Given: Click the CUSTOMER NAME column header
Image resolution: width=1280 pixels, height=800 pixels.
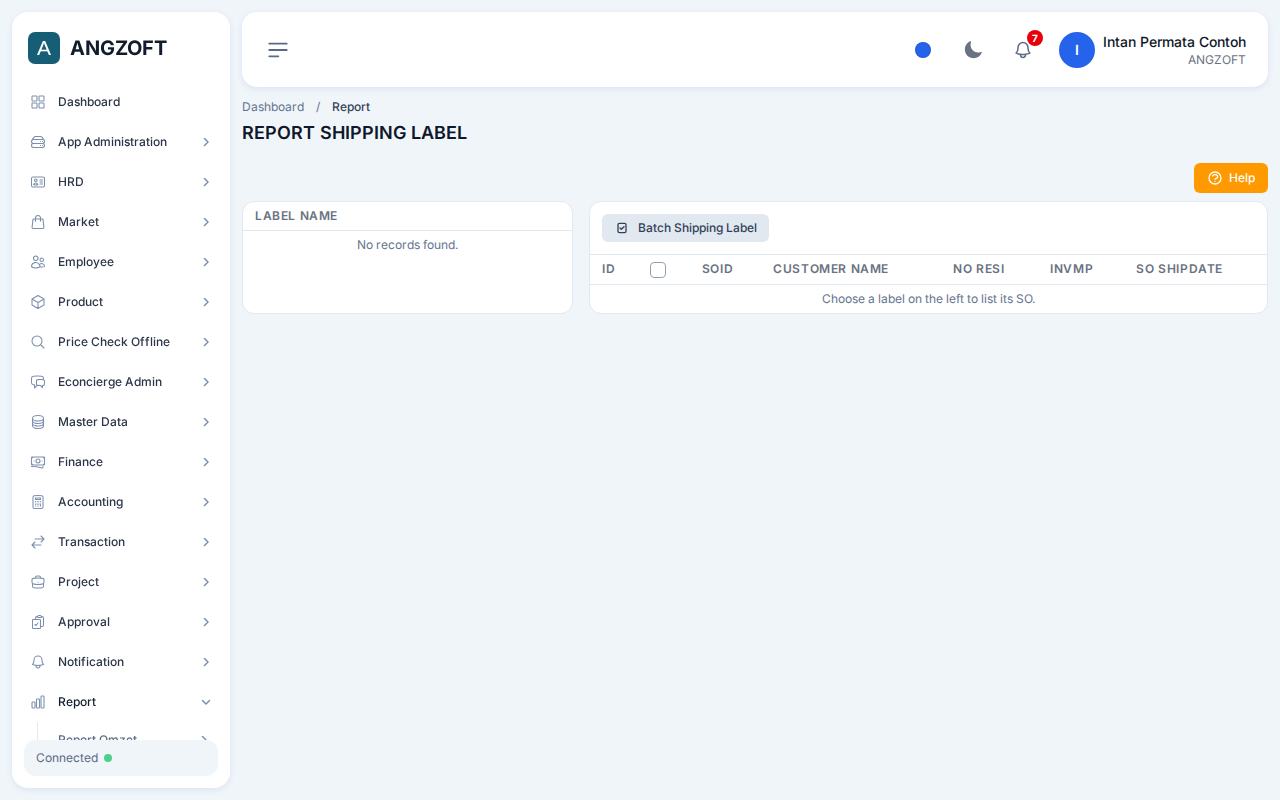Looking at the screenshot, I should (830, 269).
